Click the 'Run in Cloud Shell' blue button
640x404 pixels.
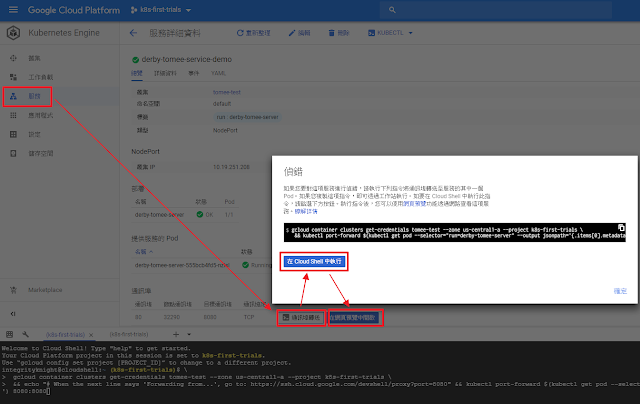(x=314, y=262)
